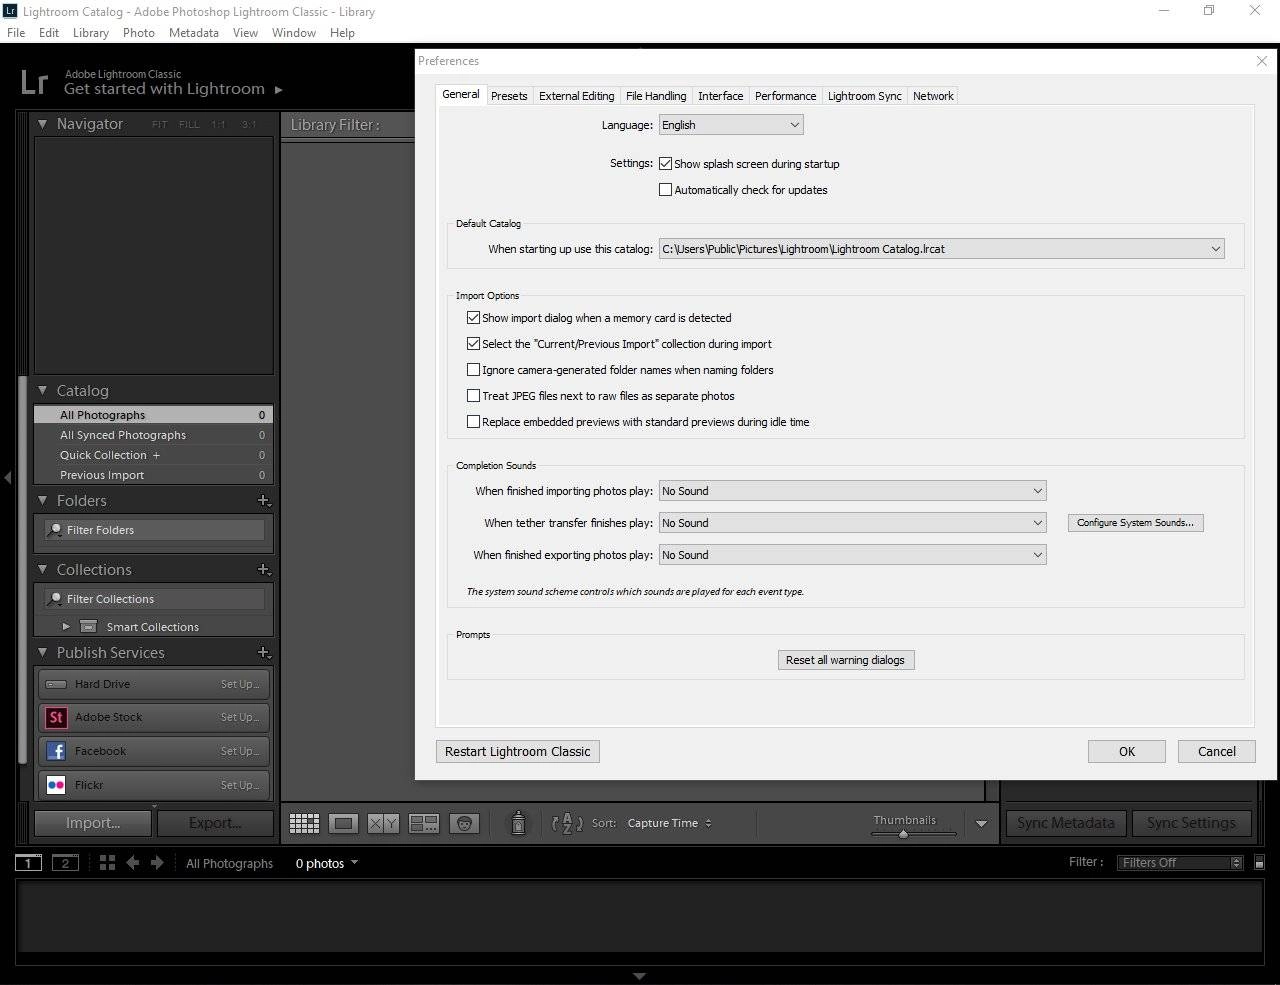Confirm preferences with OK
The image size is (1280, 985).
(x=1127, y=751)
